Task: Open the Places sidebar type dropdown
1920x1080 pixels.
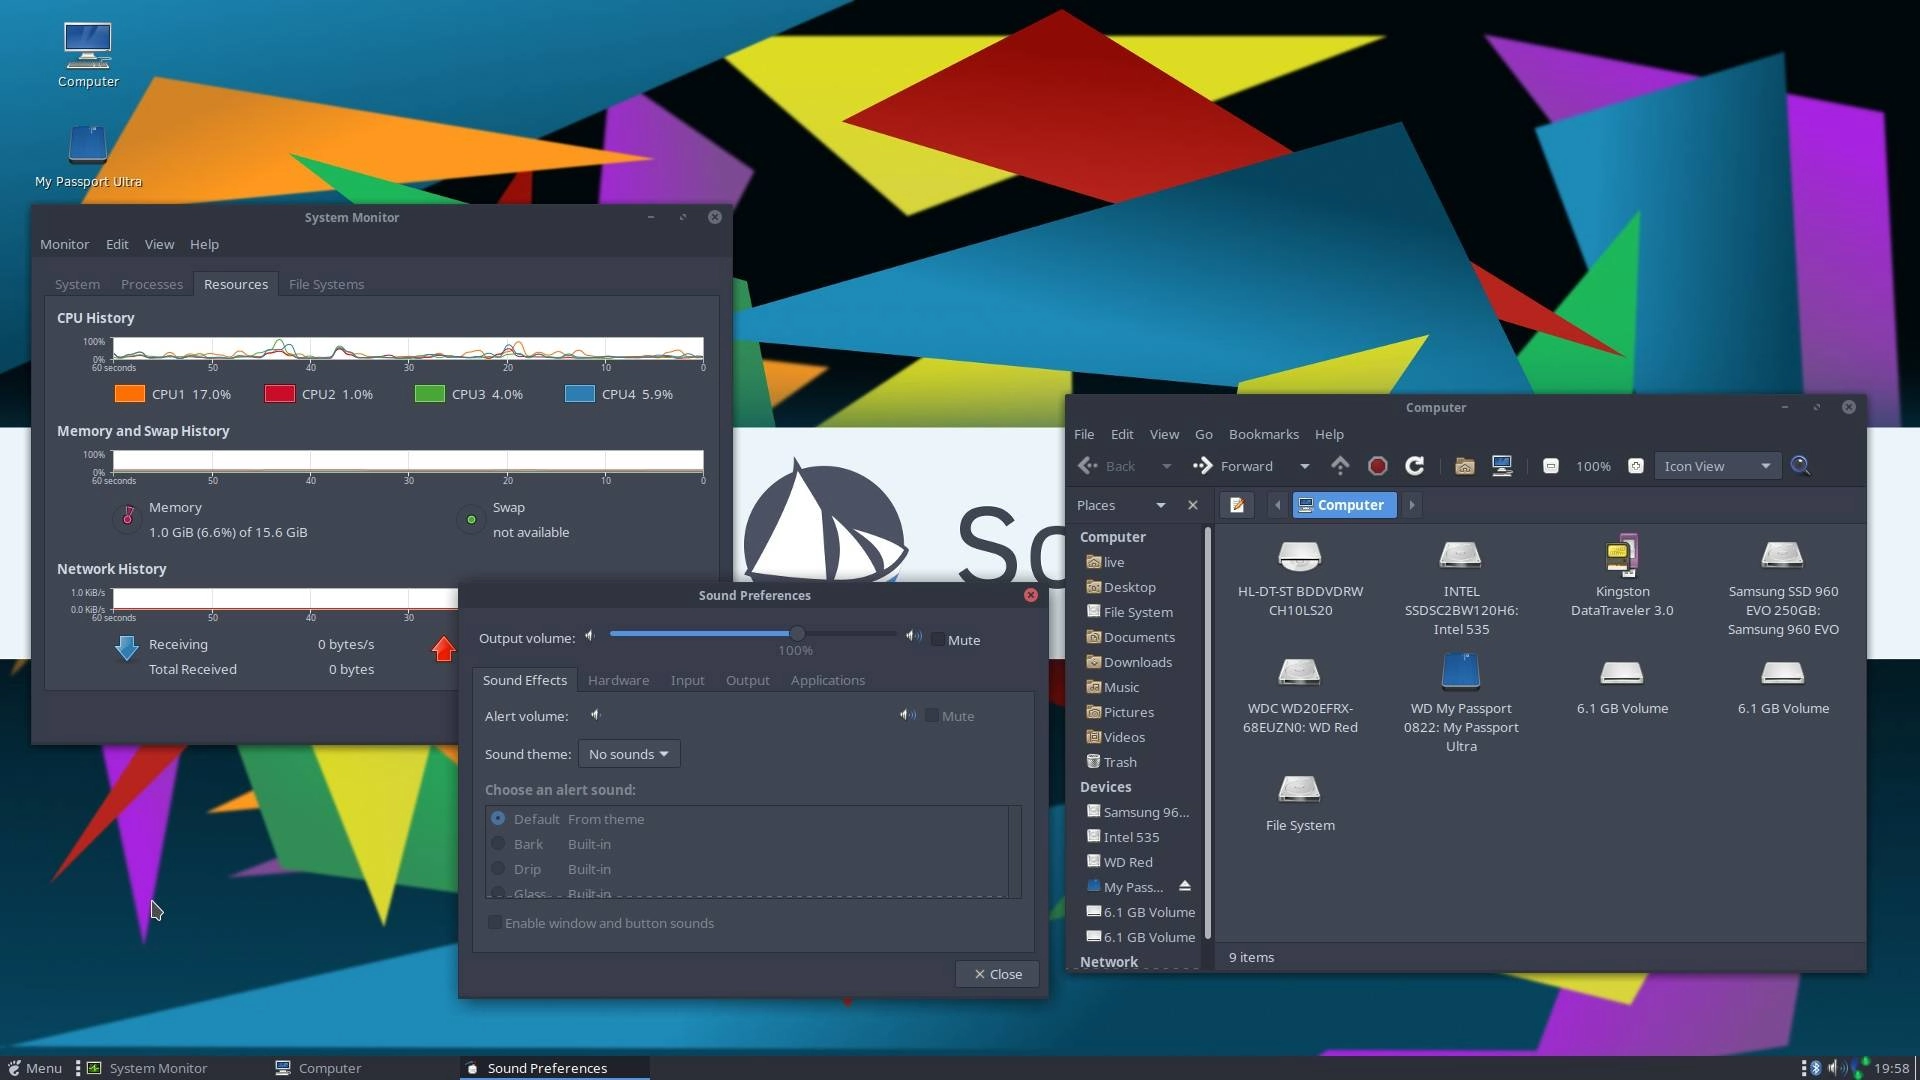Action: coord(1121,505)
